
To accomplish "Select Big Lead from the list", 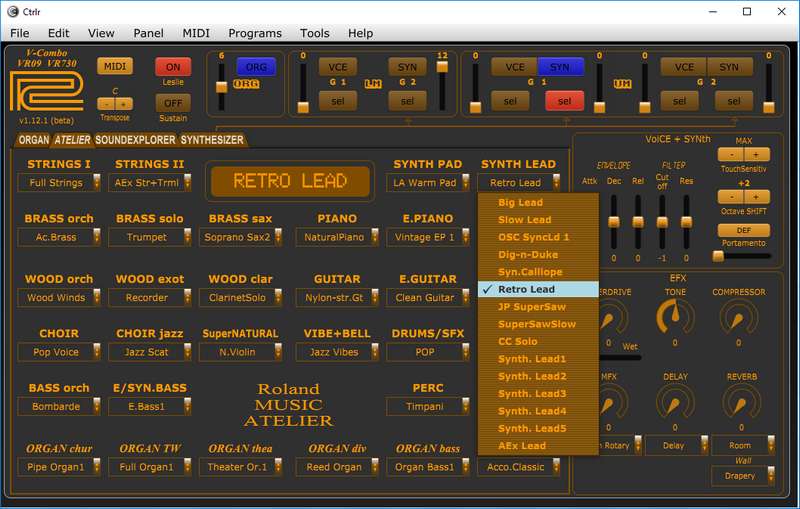I will click(x=538, y=202).
